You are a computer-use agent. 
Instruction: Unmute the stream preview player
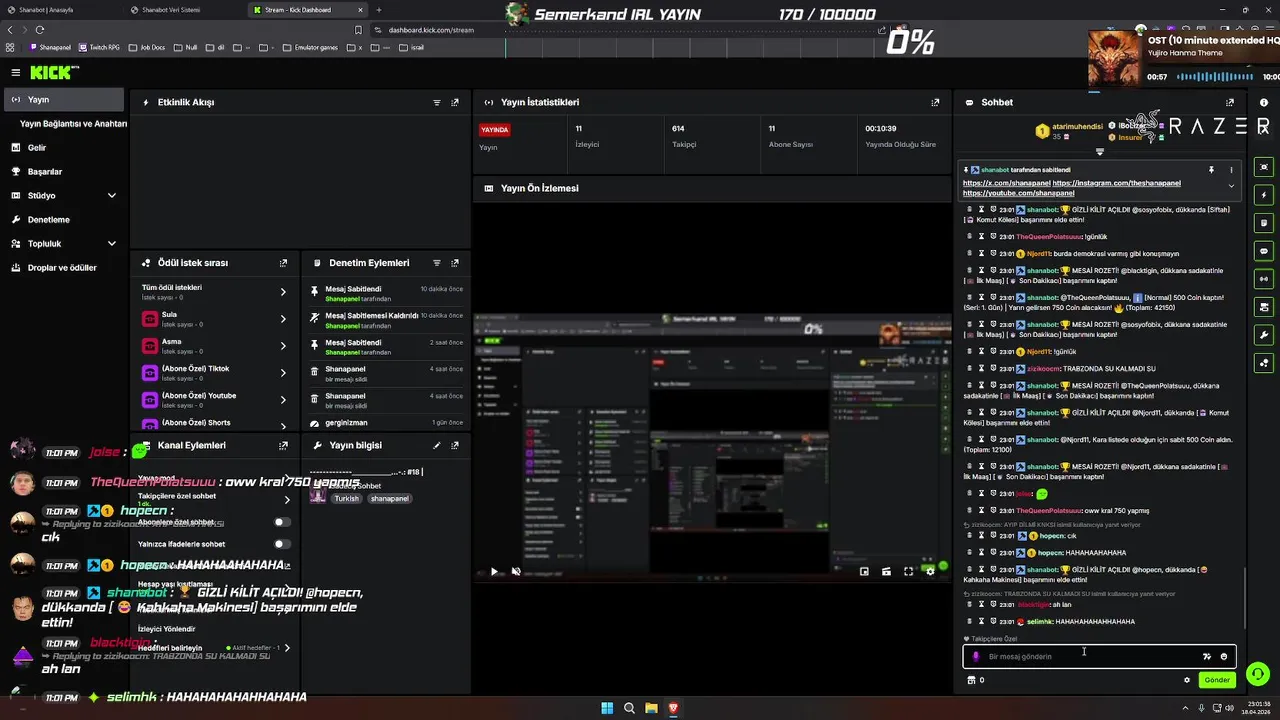coord(516,571)
